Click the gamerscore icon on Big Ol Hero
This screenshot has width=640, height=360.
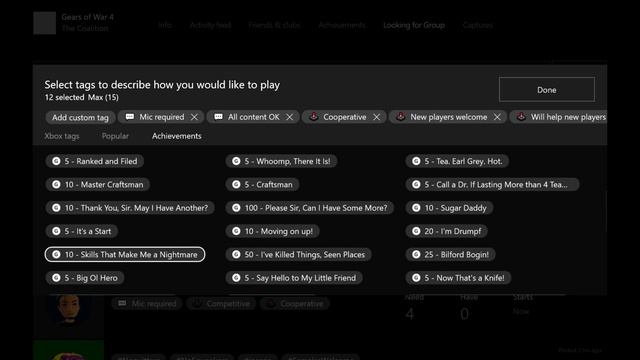(56, 278)
